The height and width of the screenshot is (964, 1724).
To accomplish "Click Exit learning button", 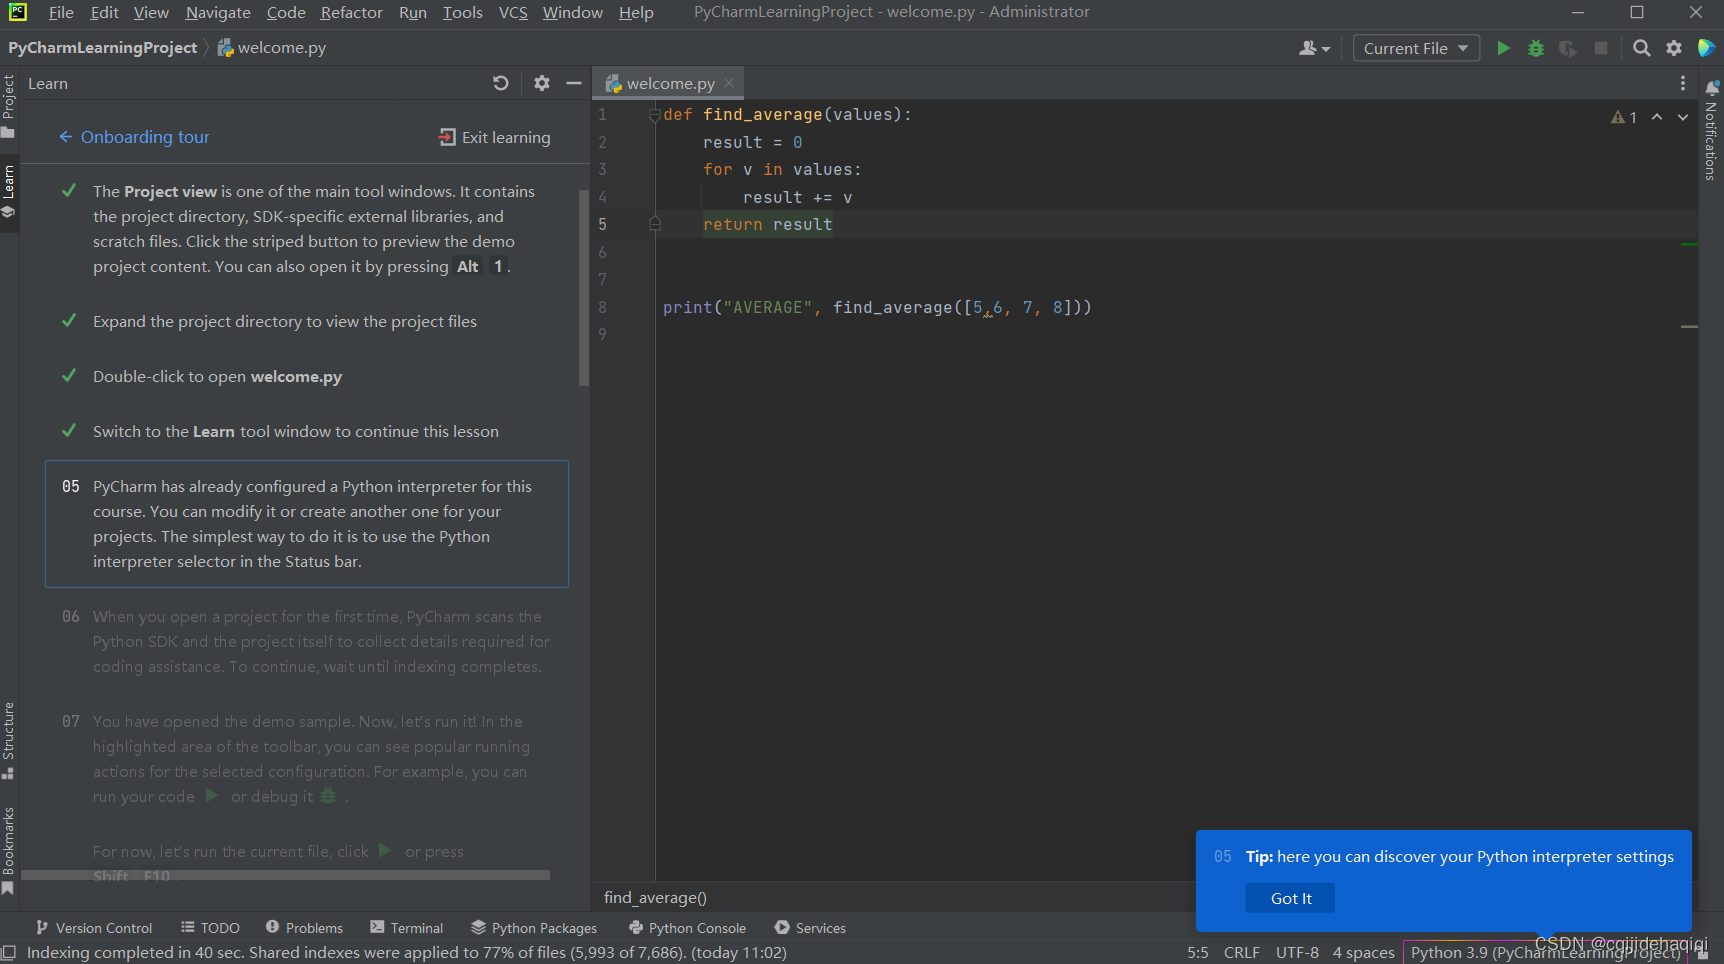I will (x=495, y=137).
